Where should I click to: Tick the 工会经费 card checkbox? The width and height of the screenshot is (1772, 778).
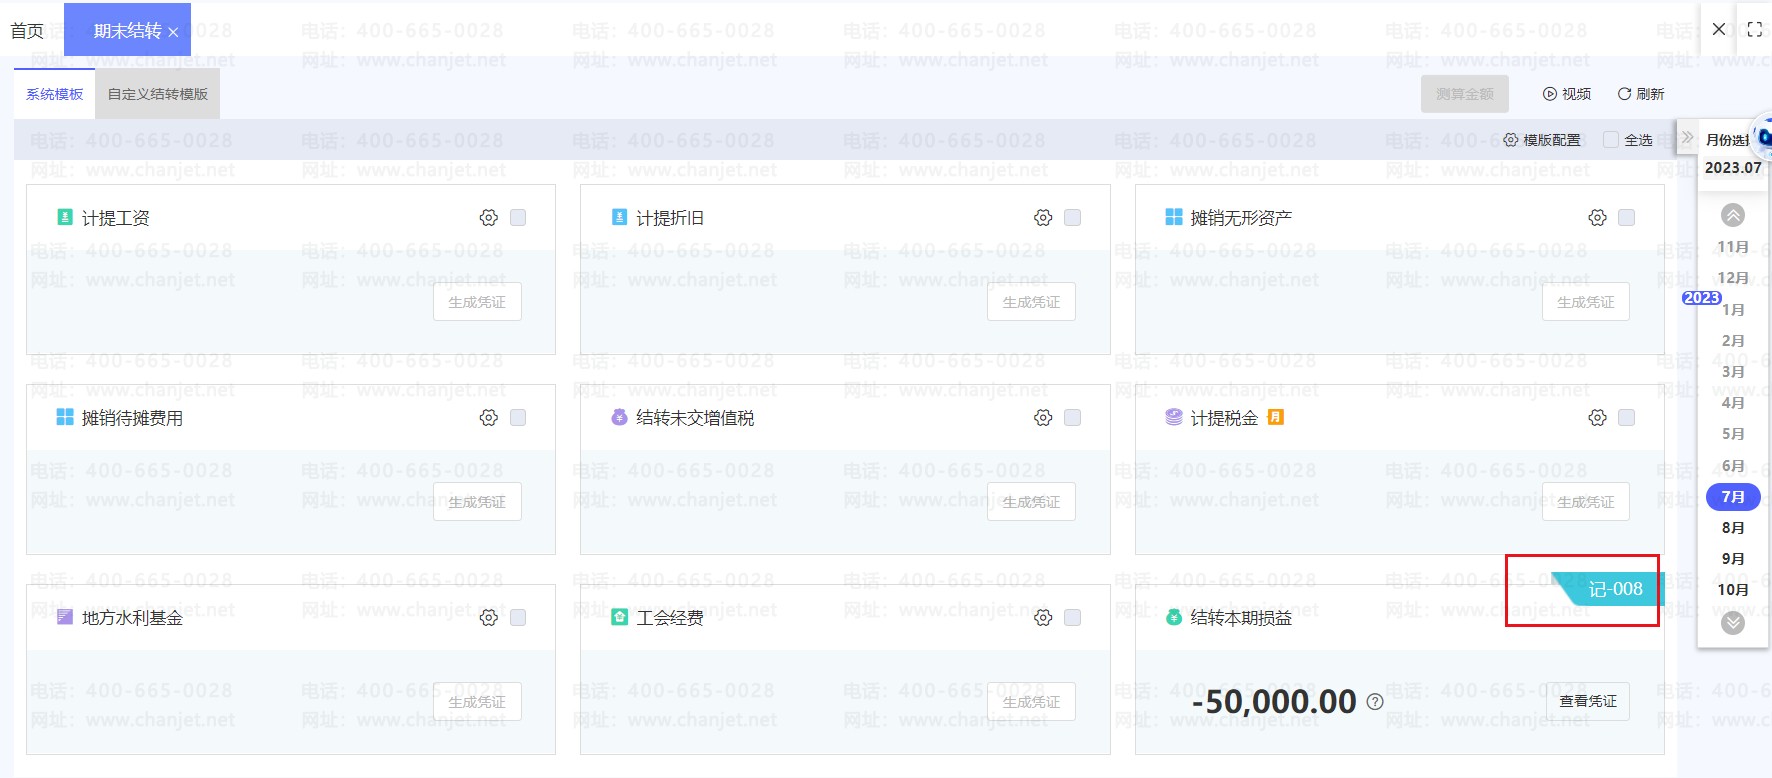(1072, 617)
